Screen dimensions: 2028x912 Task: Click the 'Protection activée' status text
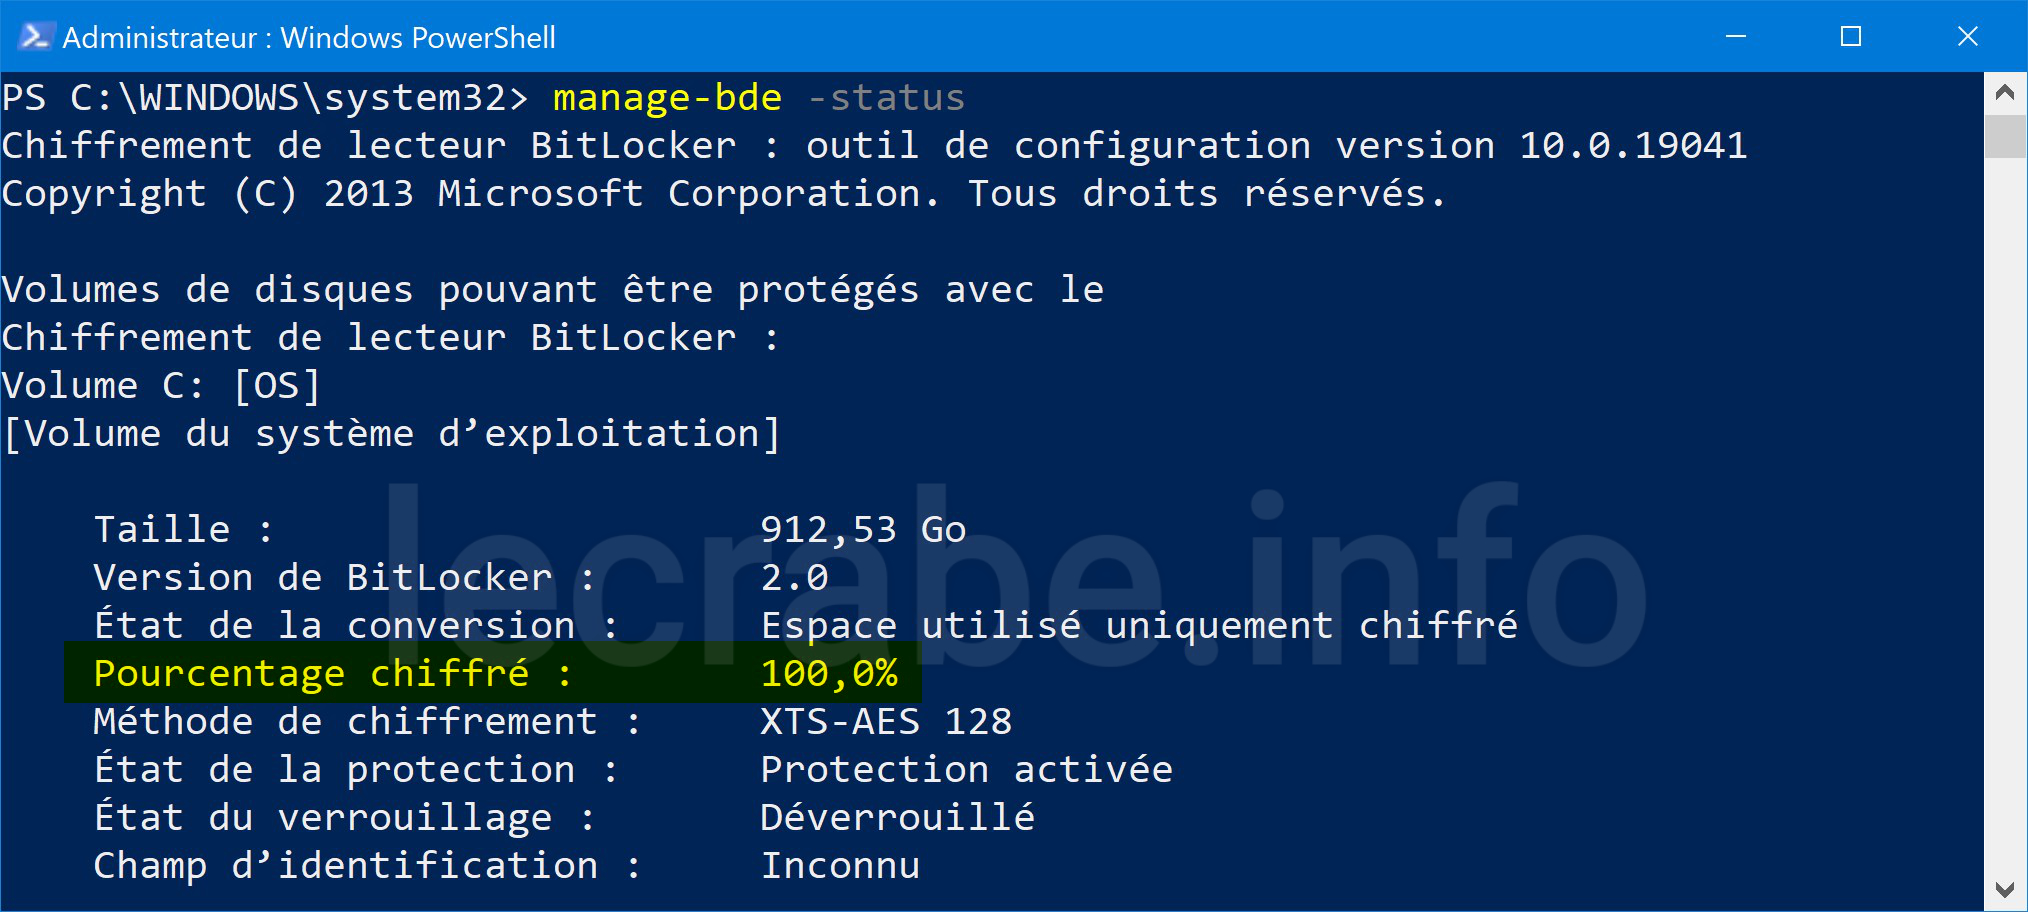coord(966,770)
